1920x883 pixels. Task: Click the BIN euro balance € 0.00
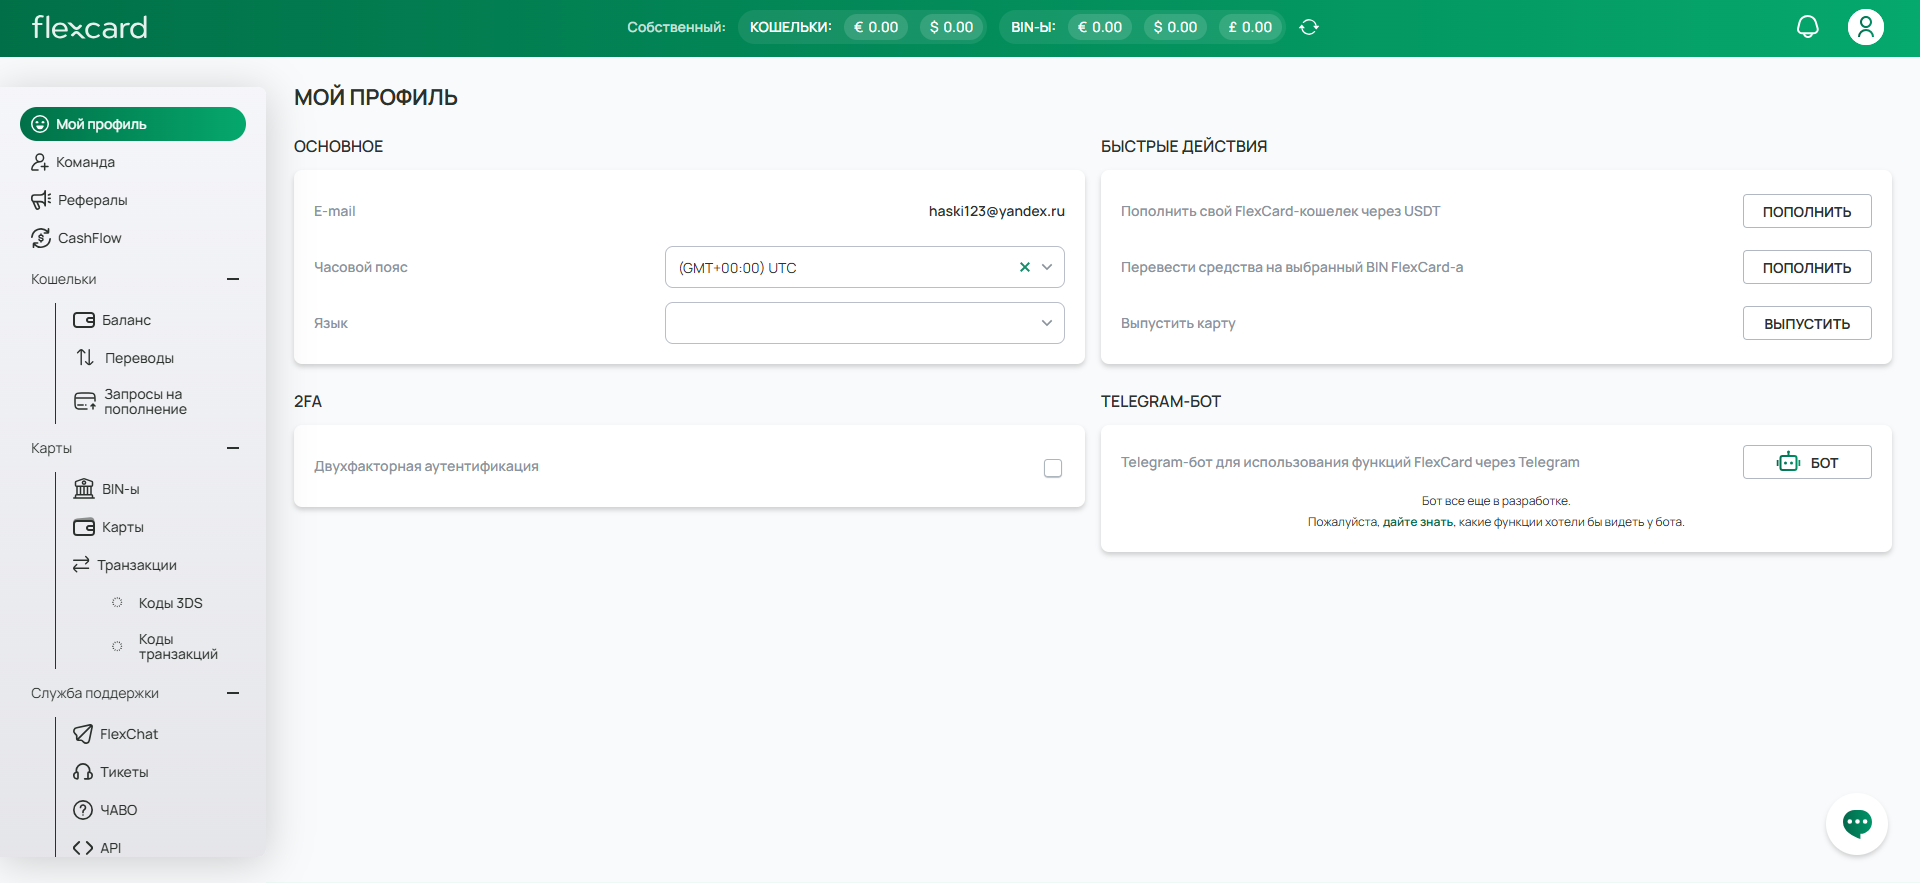(1100, 27)
